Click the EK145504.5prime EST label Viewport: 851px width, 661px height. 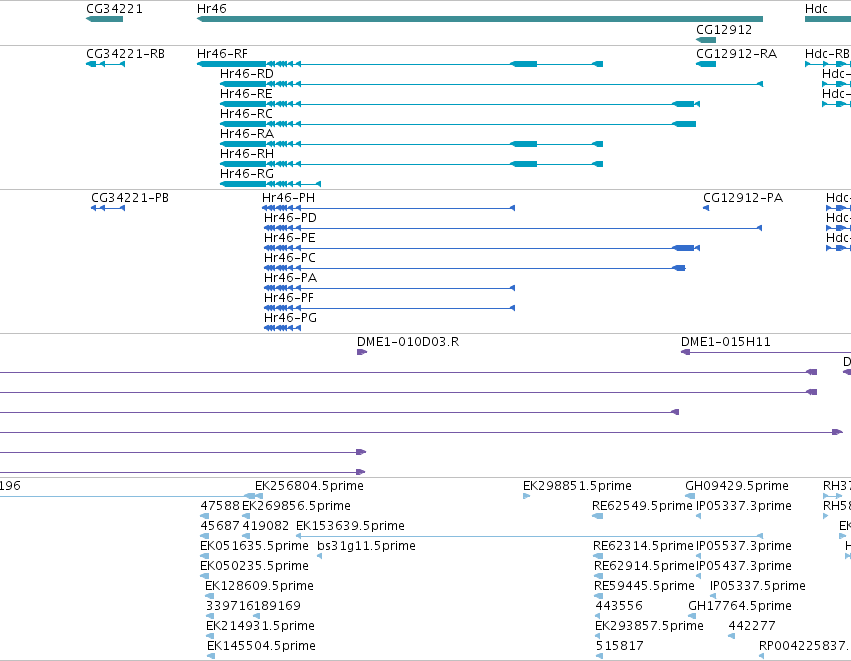[x=262, y=646]
